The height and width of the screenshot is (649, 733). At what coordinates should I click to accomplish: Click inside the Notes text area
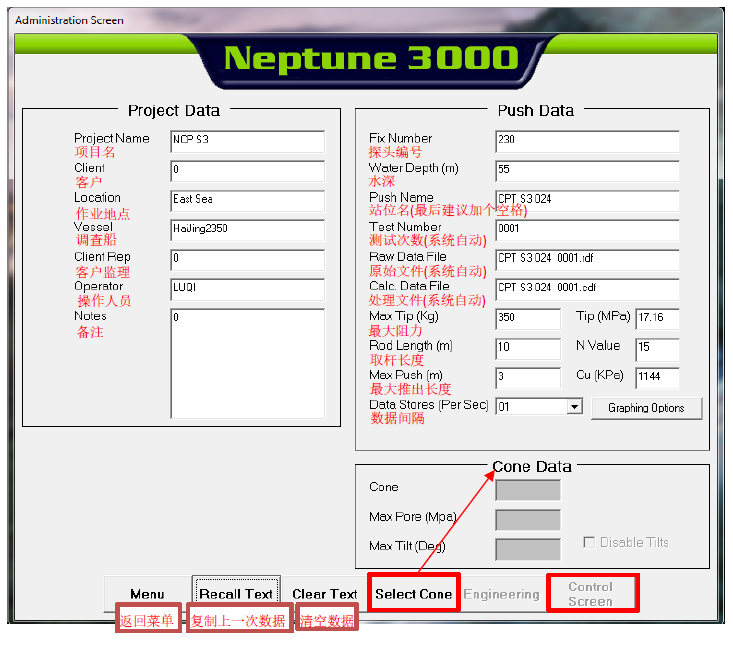pyautogui.click(x=247, y=363)
